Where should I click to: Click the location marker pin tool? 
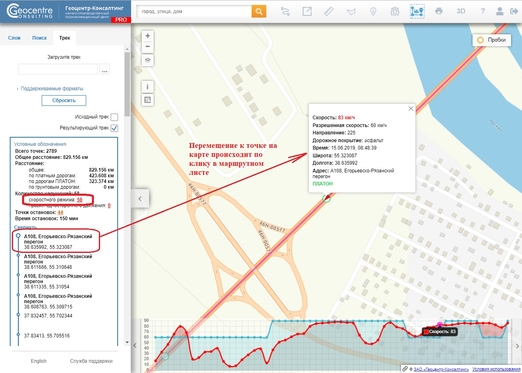point(373,11)
